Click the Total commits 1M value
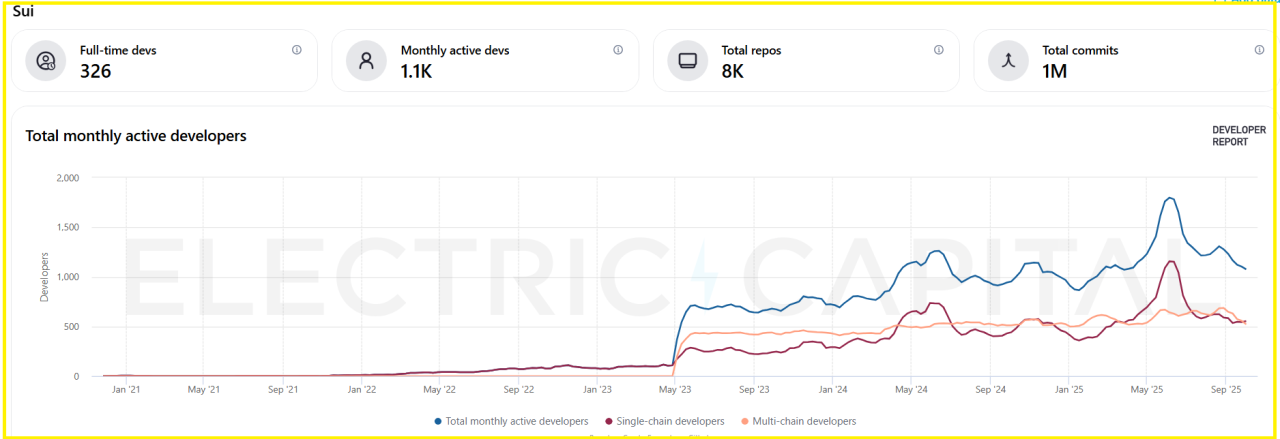Viewport: 1280px width, 439px height. (x=1054, y=71)
